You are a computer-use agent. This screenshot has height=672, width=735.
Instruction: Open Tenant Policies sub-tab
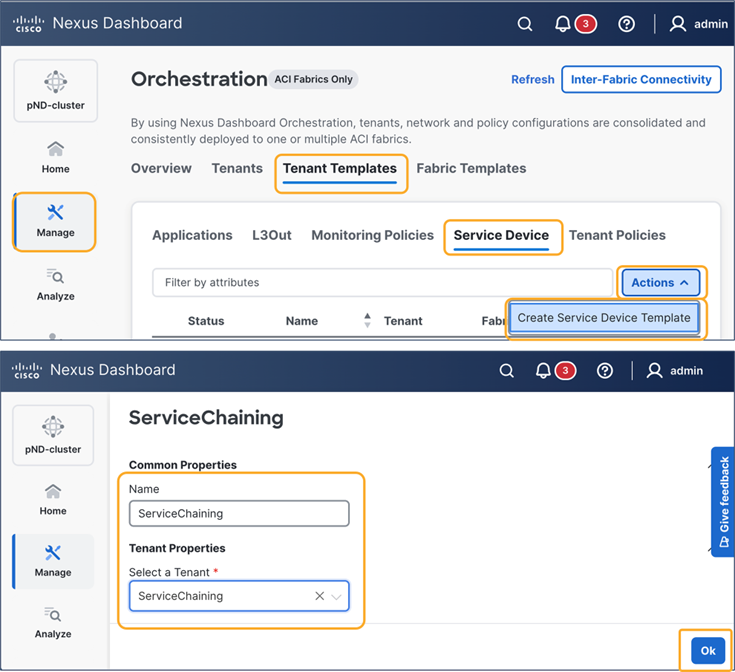[x=617, y=235]
